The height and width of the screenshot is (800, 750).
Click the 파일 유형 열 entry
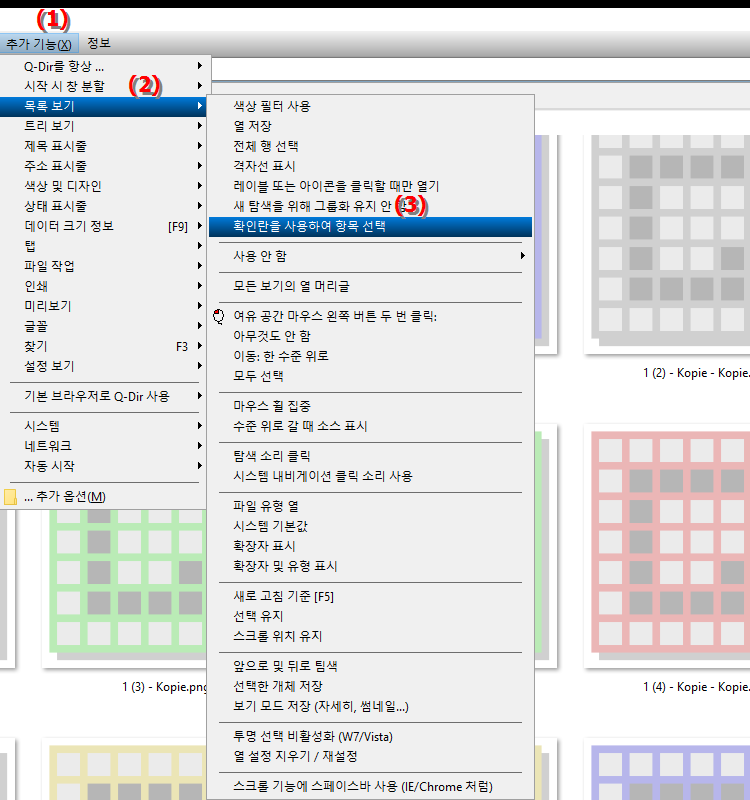(370, 506)
